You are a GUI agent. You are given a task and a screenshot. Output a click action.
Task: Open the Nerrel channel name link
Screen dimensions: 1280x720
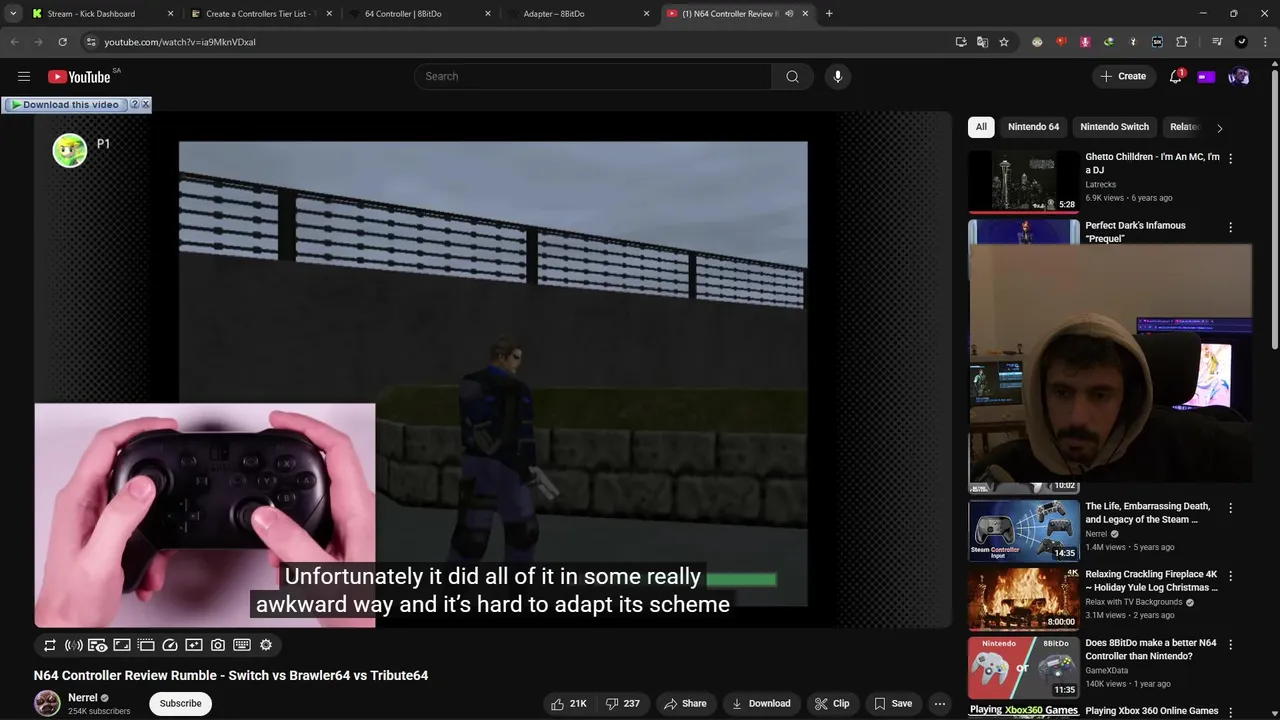(83, 698)
